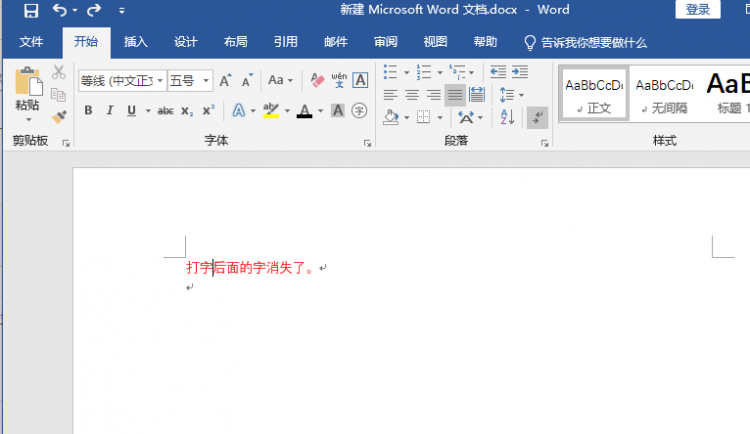Open paragraph shading paint bucket
The image size is (750, 434).
[391, 117]
